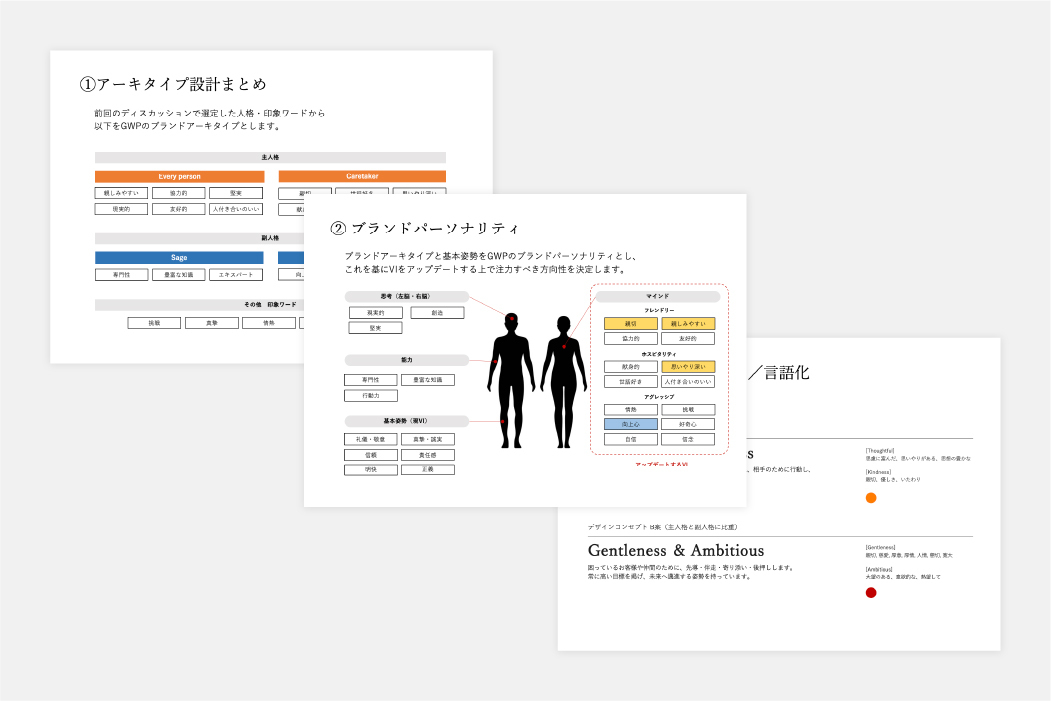Click the "献身的" box
The height and width of the screenshot is (701, 1051).
[631, 367]
